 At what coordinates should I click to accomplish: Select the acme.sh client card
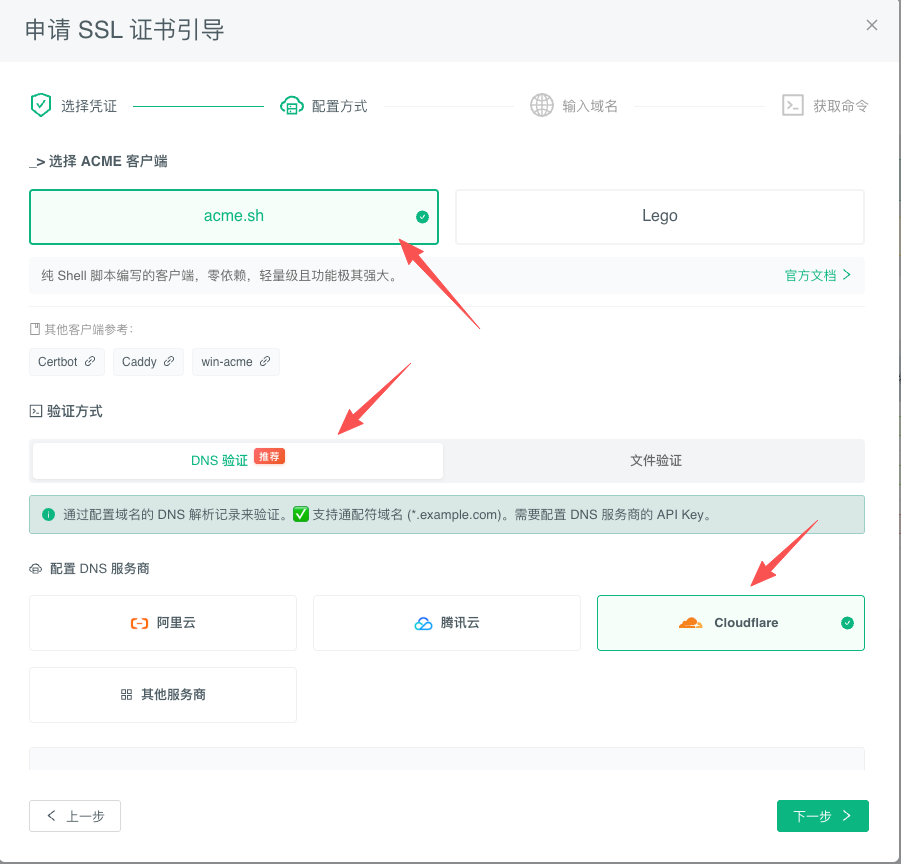pyautogui.click(x=234, y=217)
